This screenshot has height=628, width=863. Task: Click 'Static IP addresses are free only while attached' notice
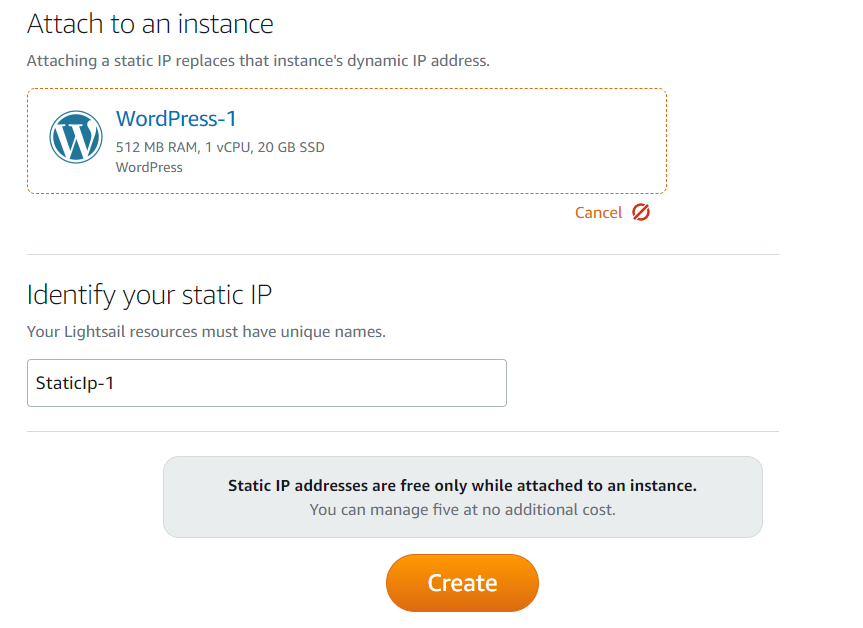click(x=462, y=485)
